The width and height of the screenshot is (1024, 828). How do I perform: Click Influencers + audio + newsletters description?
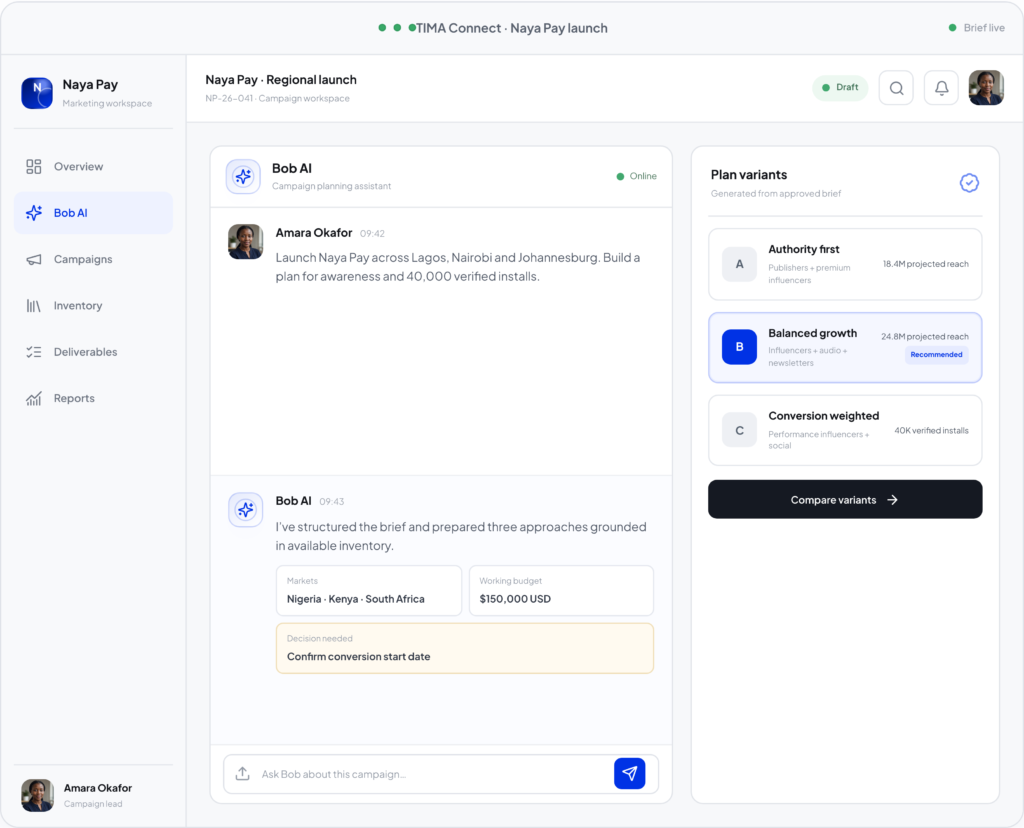pos(807,357)
